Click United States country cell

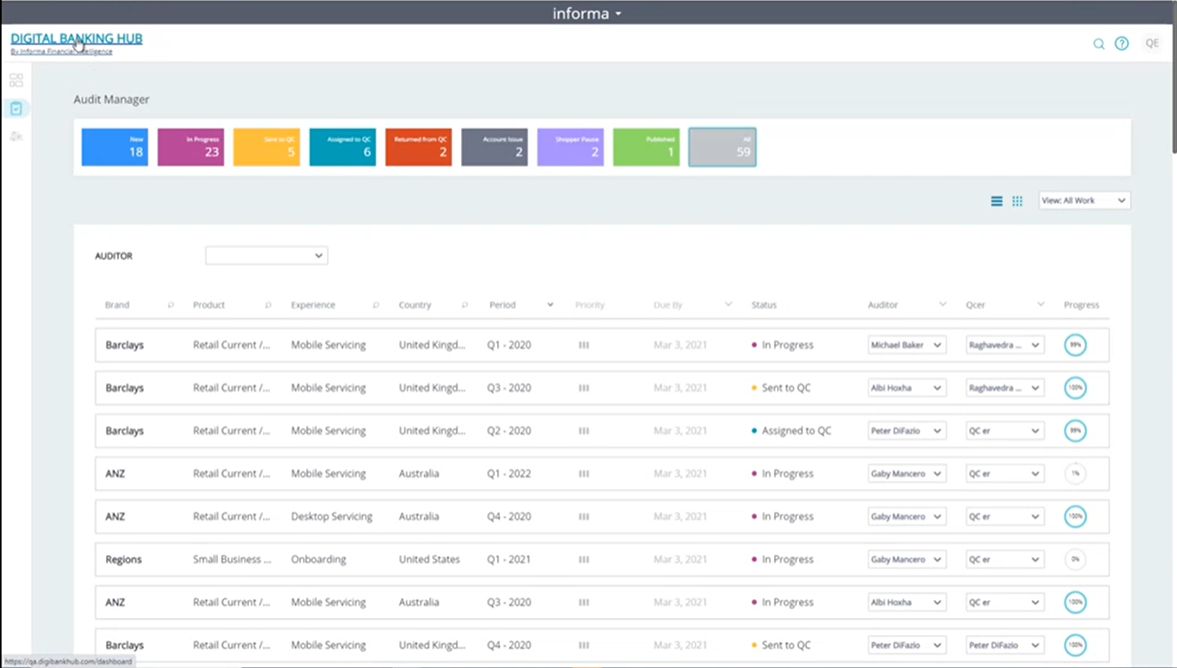coord(429,559)
